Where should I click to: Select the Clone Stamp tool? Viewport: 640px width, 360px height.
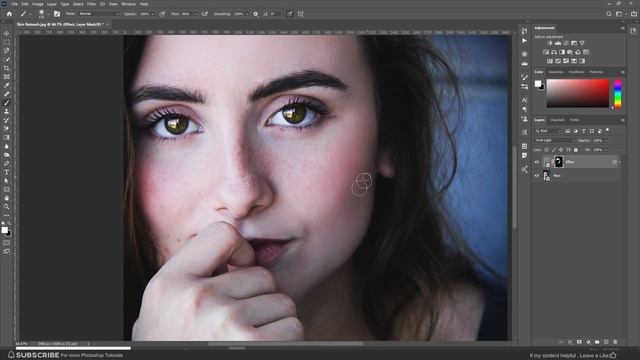pyautogui.click(x=7, y=111)
